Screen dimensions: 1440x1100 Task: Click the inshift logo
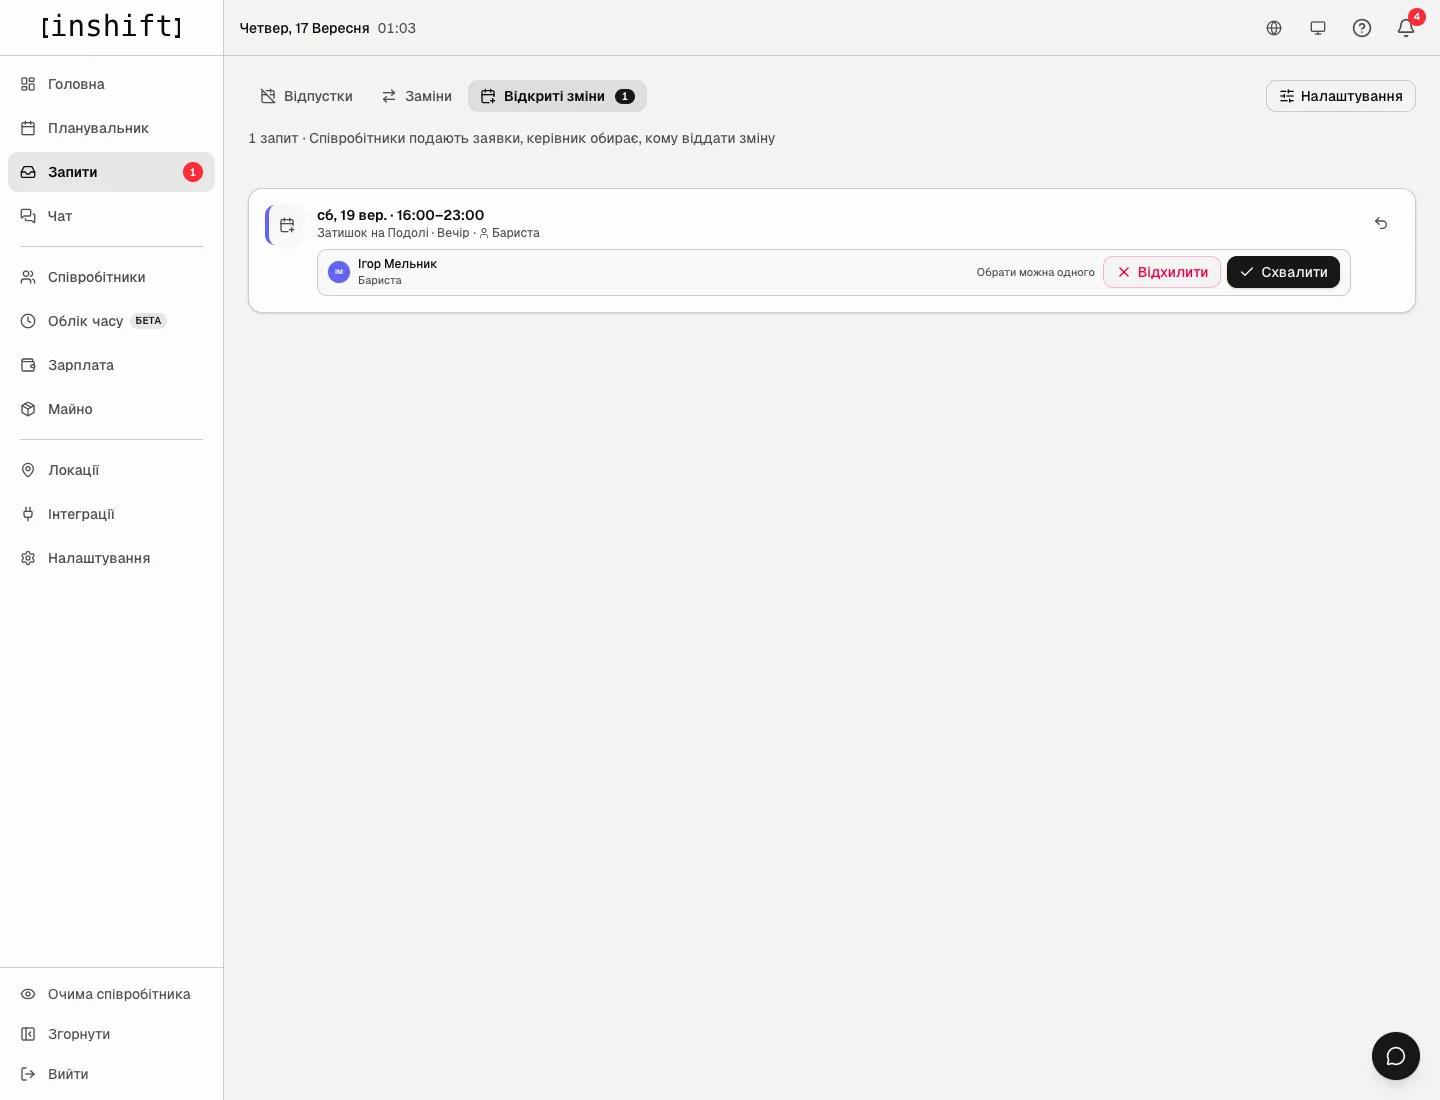tap(112, 27)
